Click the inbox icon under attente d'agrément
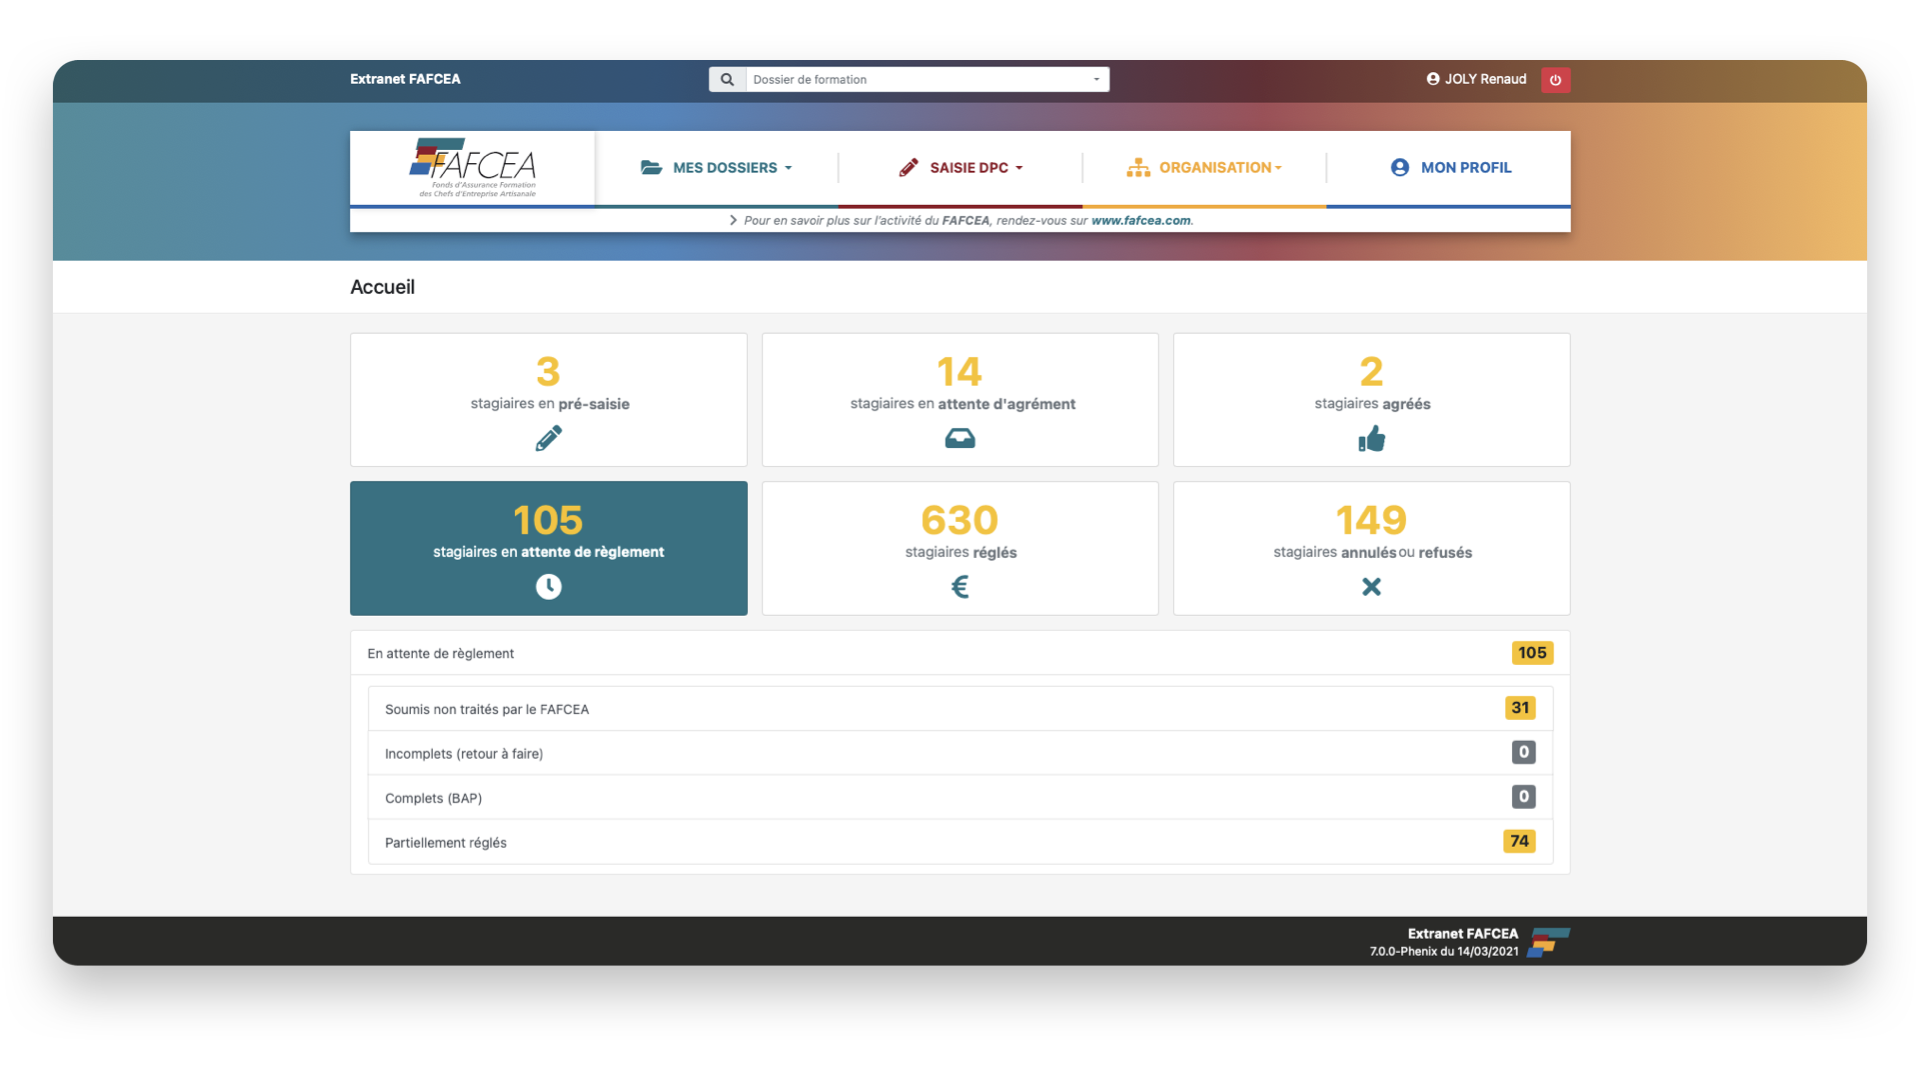The image size is (1920, 1080). tap(959, 438)
